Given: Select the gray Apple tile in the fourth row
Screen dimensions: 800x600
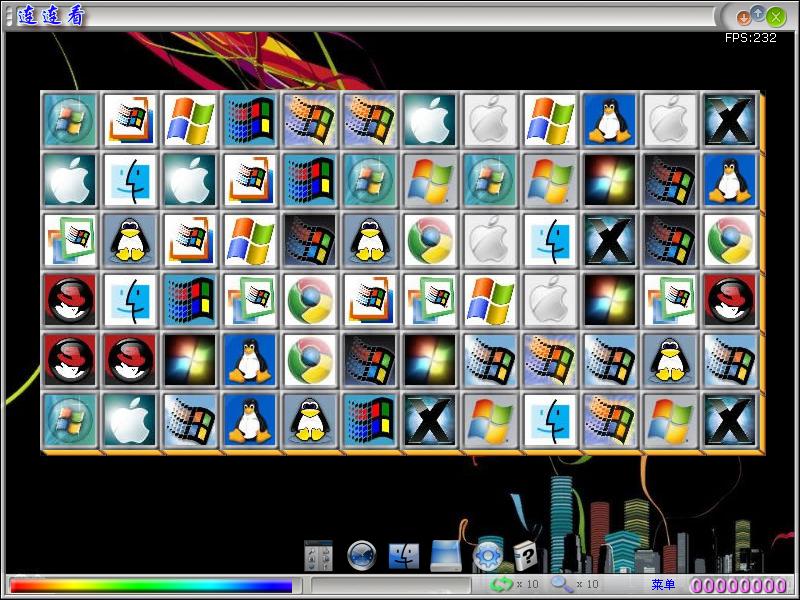Looking at the screenshot, I should coord(550,300).
